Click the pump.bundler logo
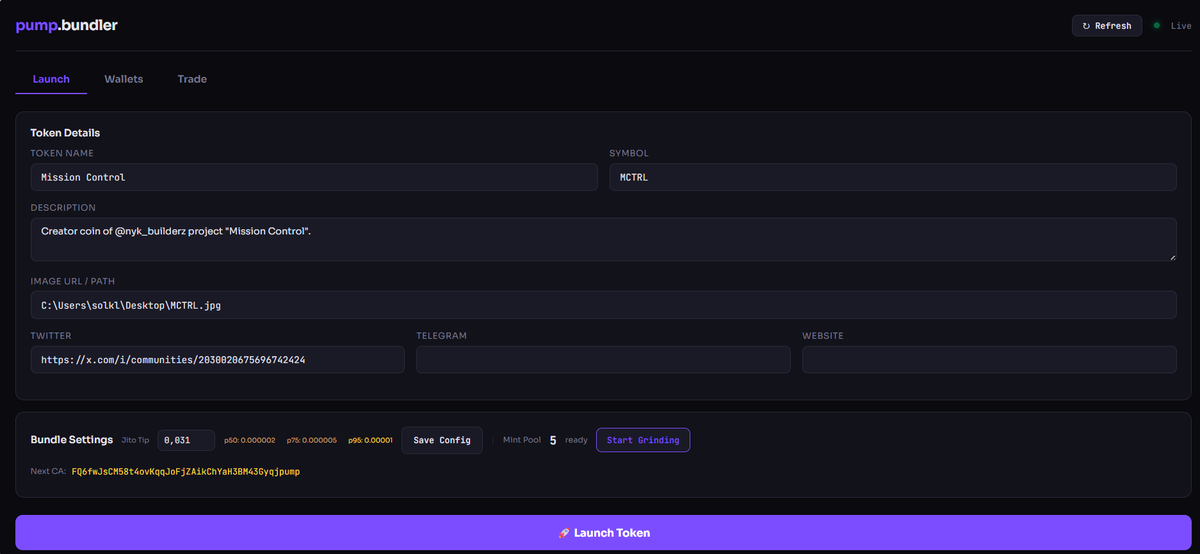The image size is (1200, 554). (x=66, y=25)
